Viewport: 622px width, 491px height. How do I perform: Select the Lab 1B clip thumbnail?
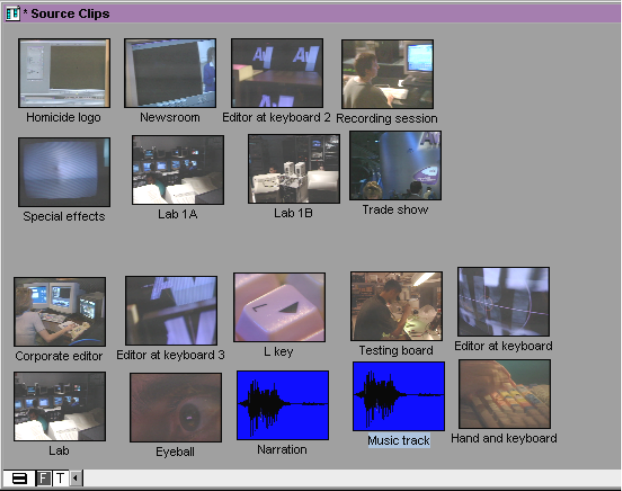(294, 169)
